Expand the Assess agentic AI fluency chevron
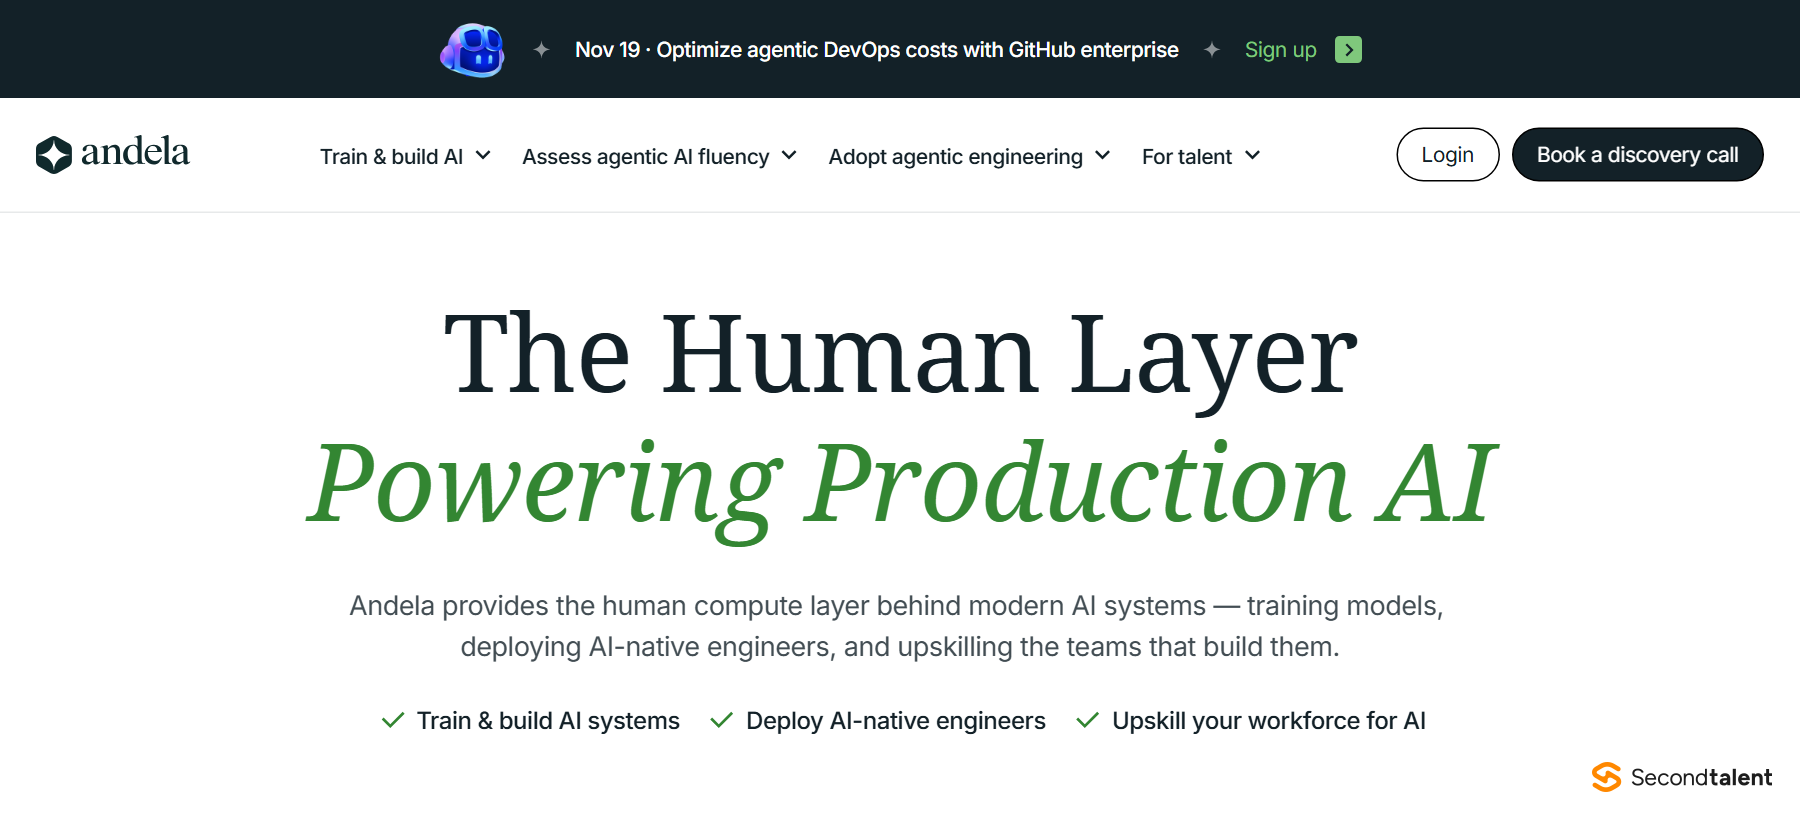 coord(789,155)
